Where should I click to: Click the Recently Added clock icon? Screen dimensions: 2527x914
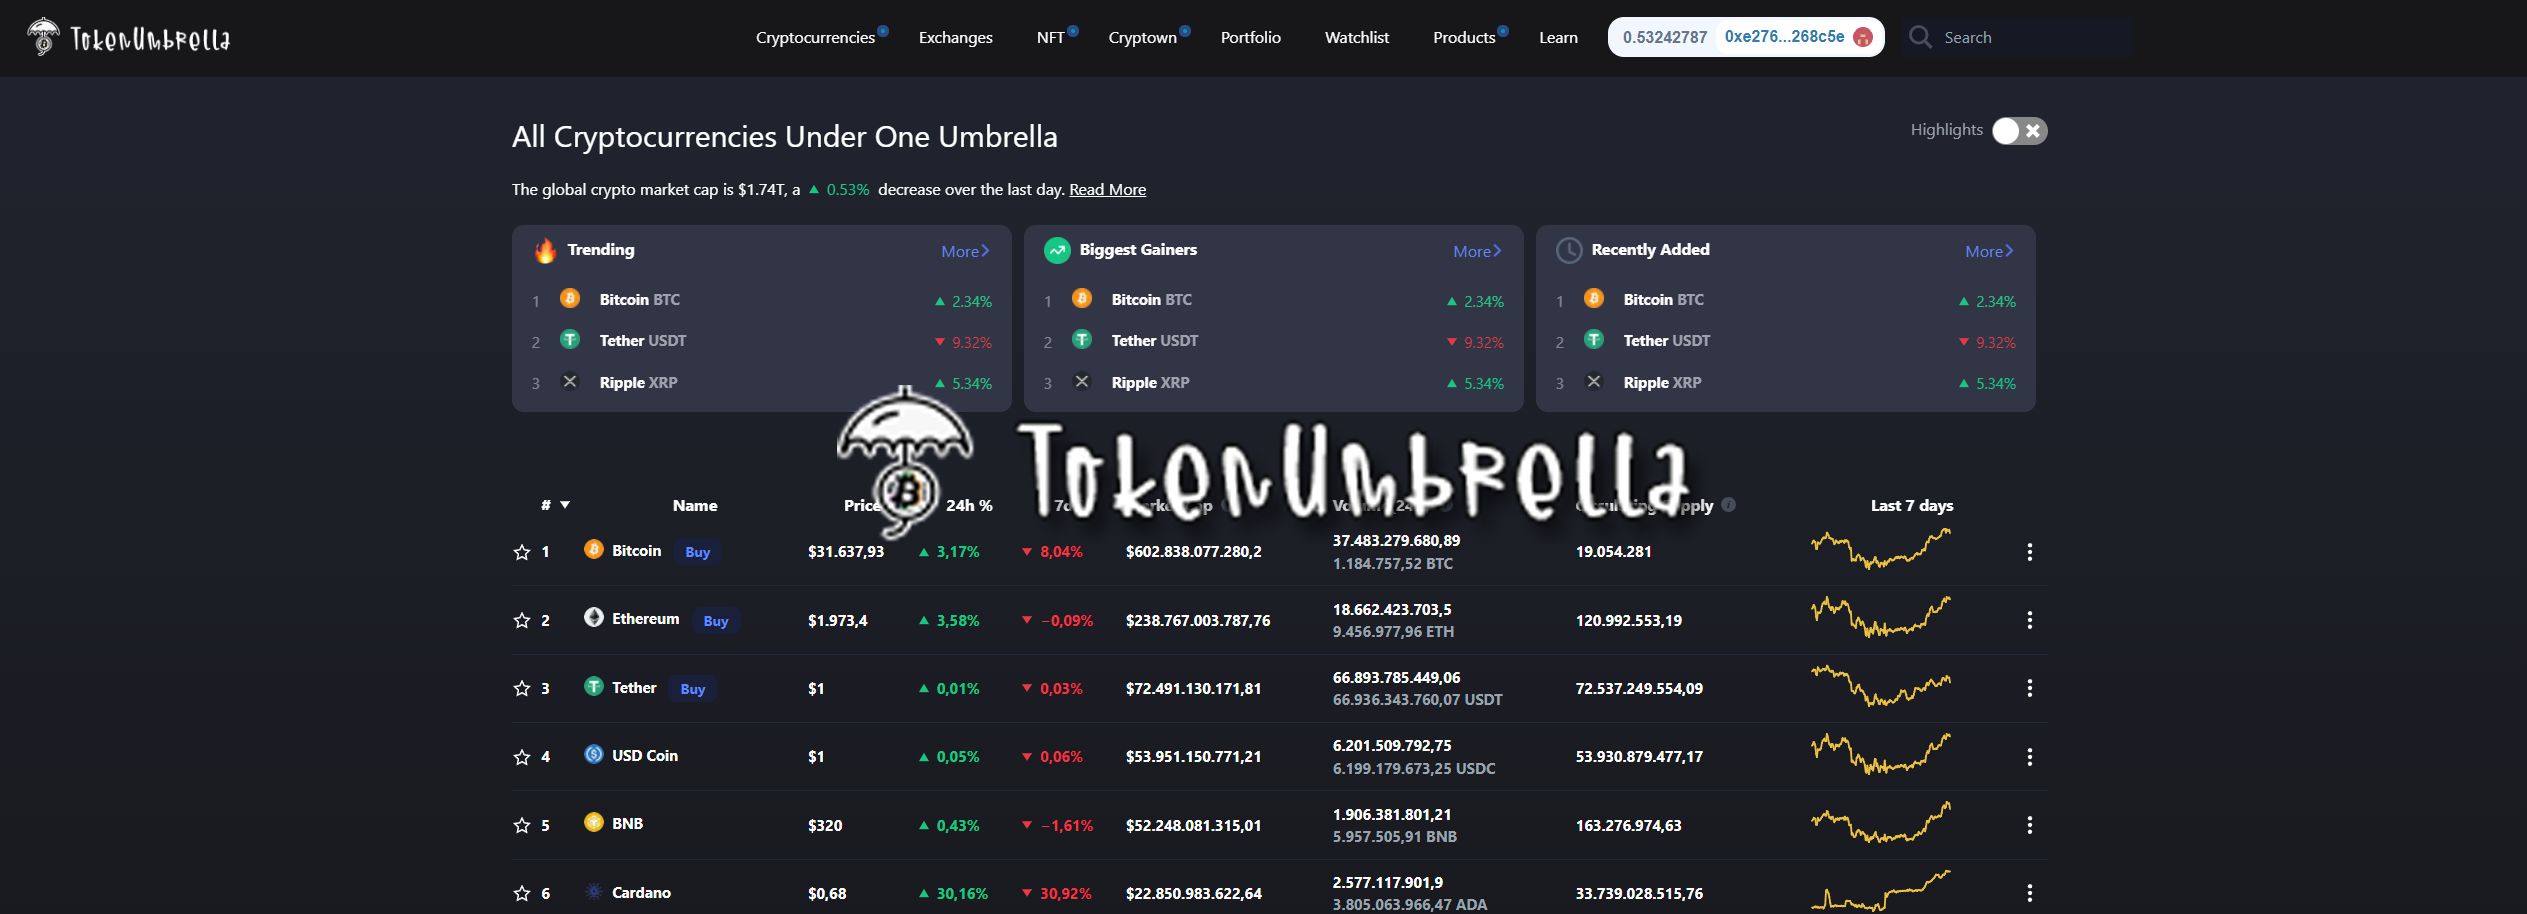(1569, 250)
